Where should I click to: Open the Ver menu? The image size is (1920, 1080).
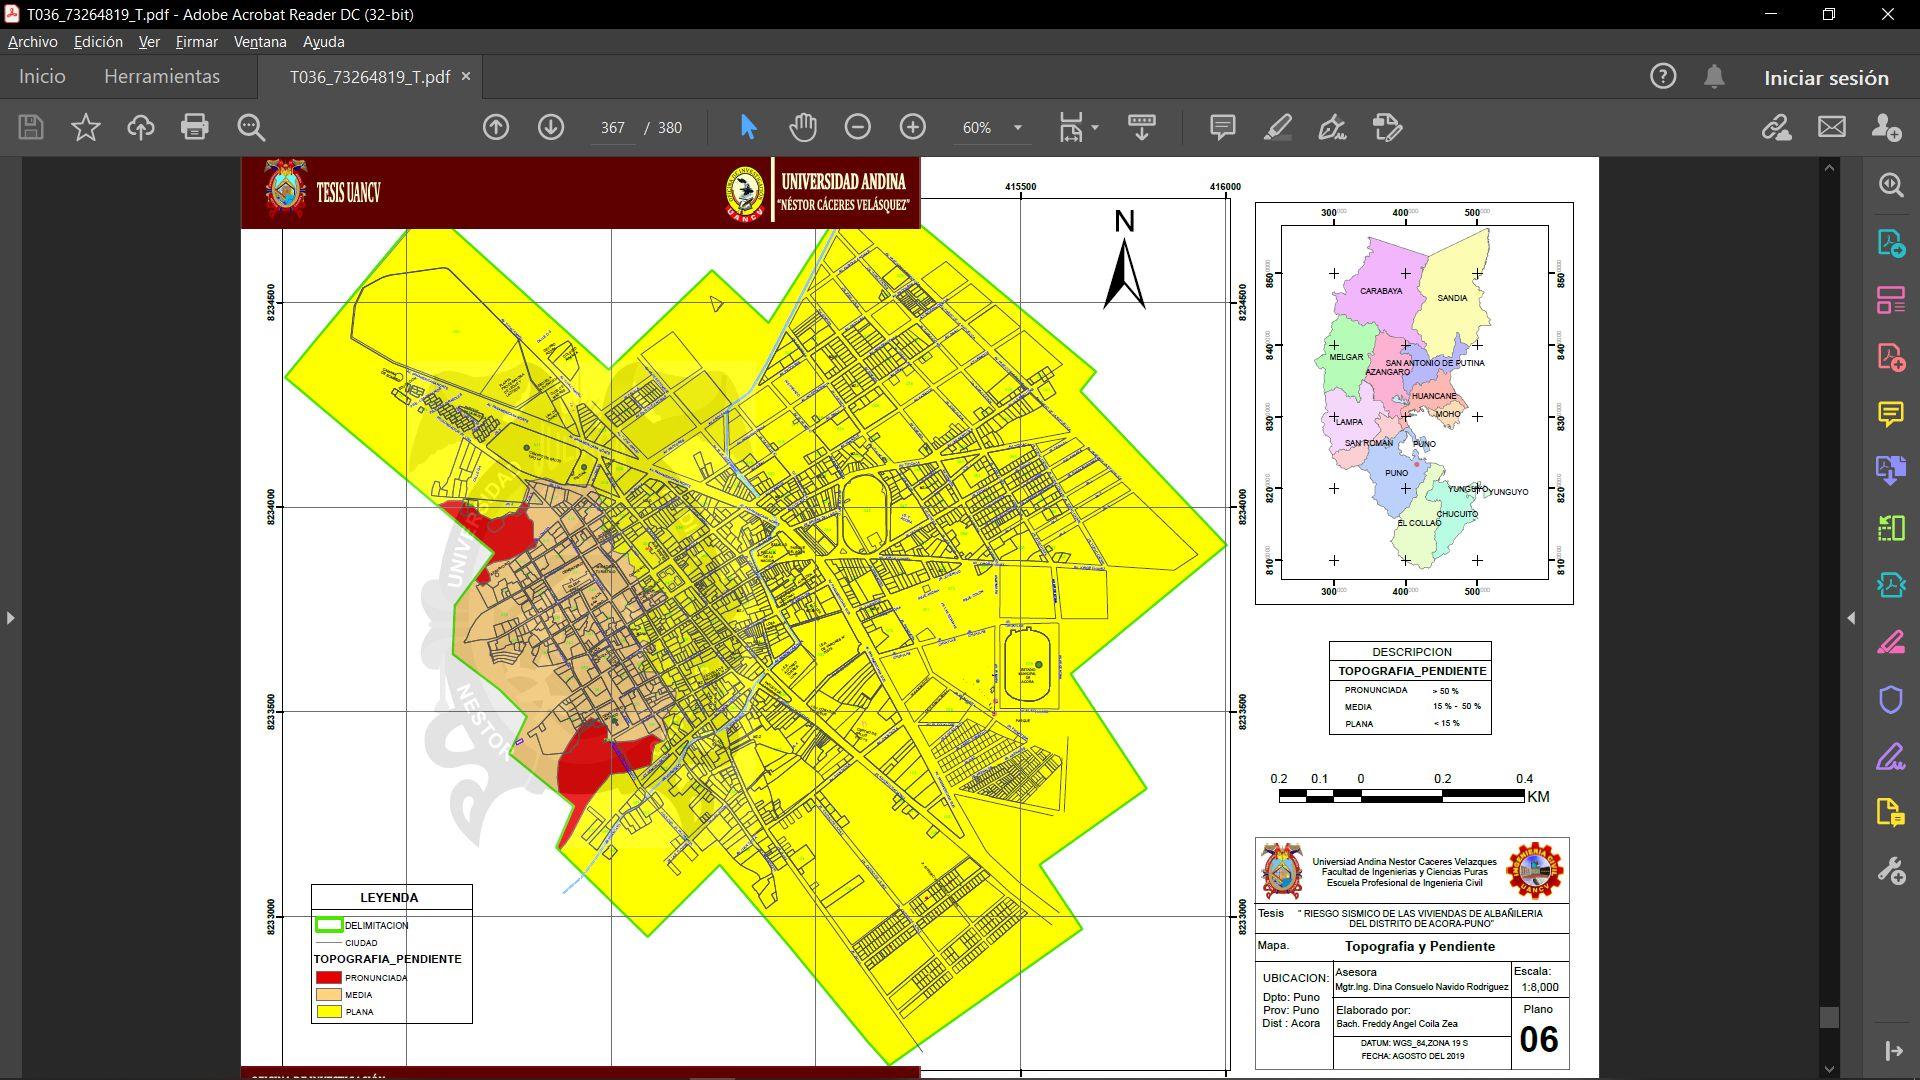[x=149, y=42]
